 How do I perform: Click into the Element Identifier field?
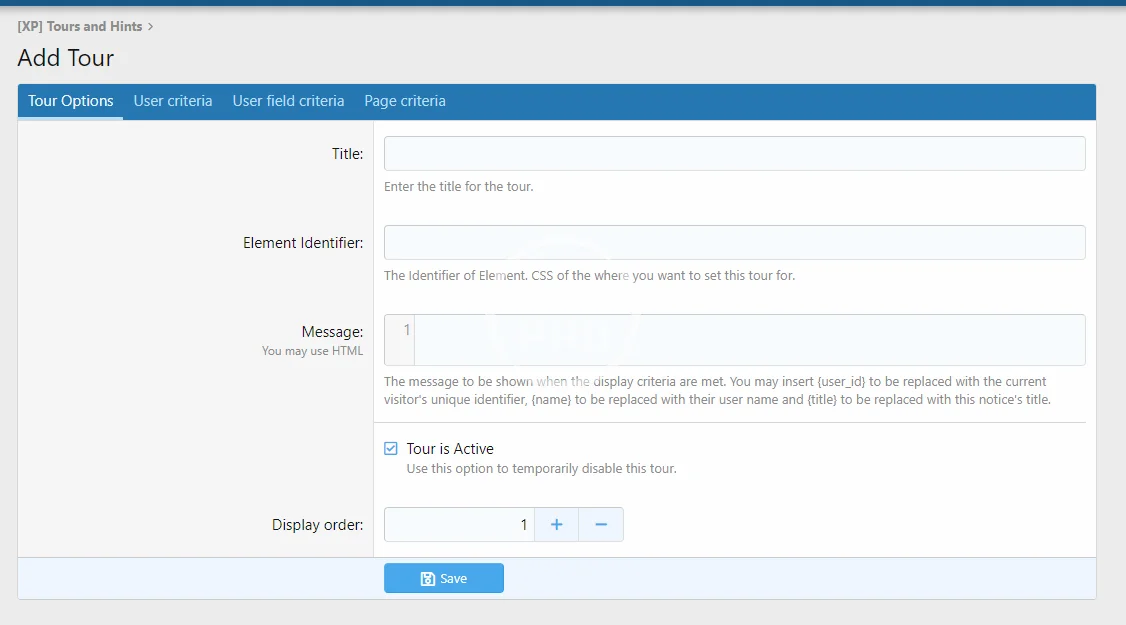click(x=734, y=243)
